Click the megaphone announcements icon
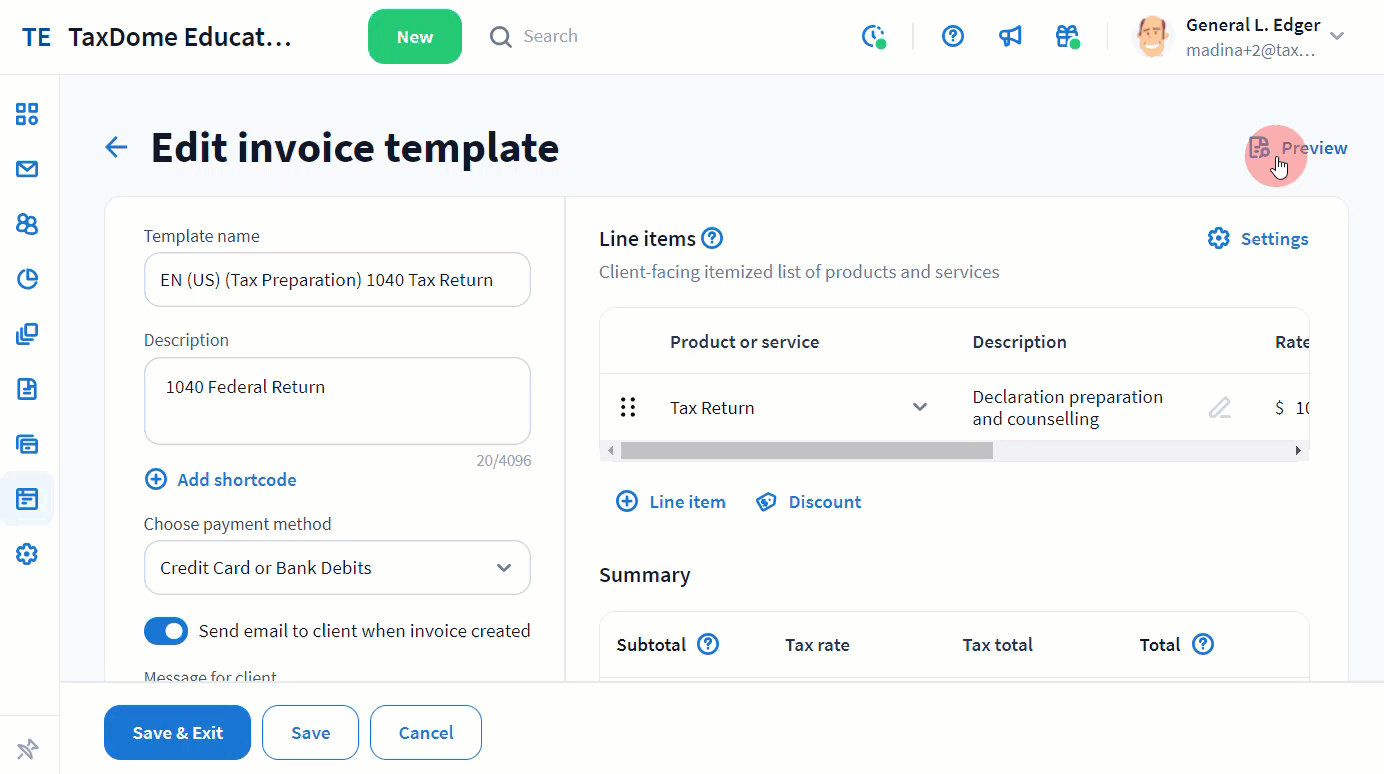The image size is (1384, 774). tap(1010, 37)
